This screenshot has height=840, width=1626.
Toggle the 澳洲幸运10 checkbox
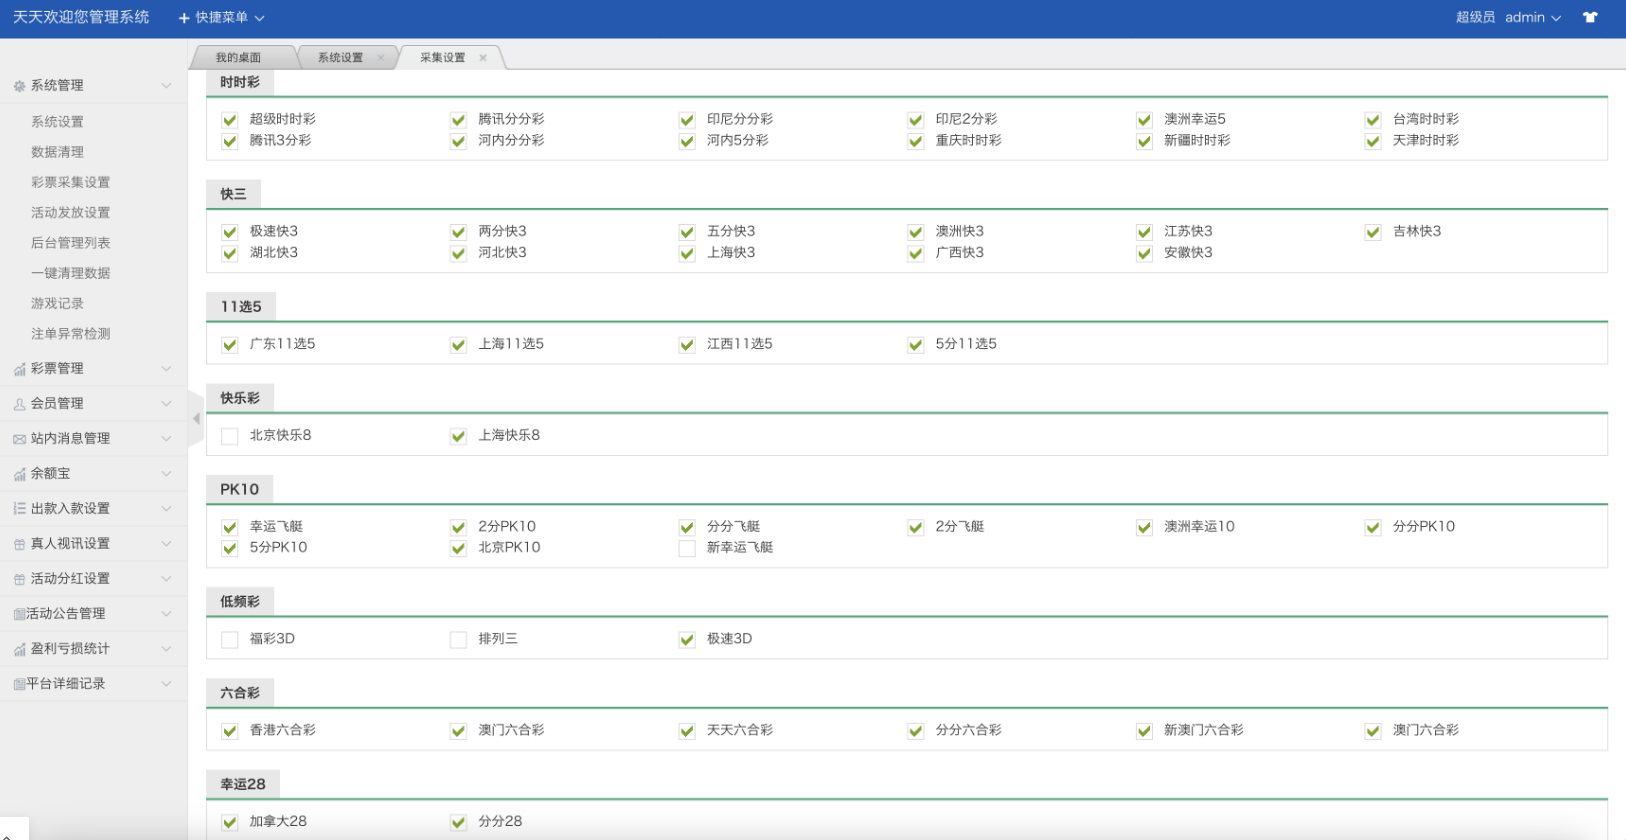tap(1144, 527)
